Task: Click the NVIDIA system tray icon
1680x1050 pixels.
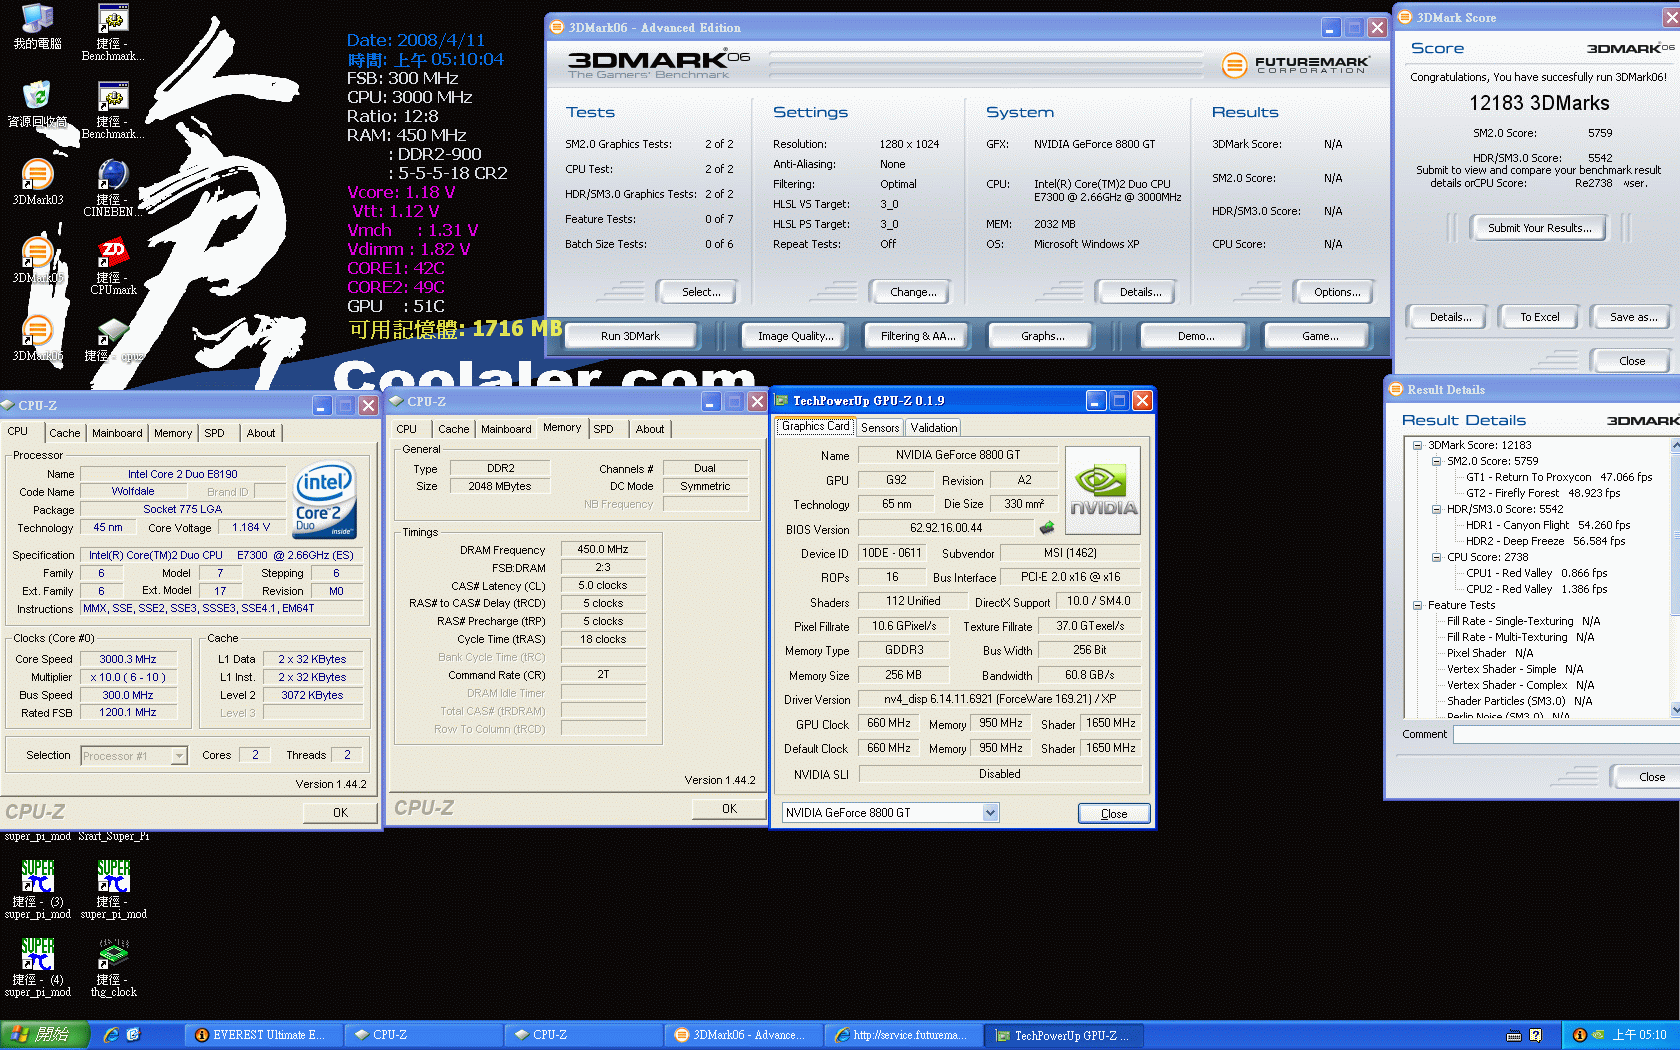Action: pyautogui.click(x=1598, y=1035)
